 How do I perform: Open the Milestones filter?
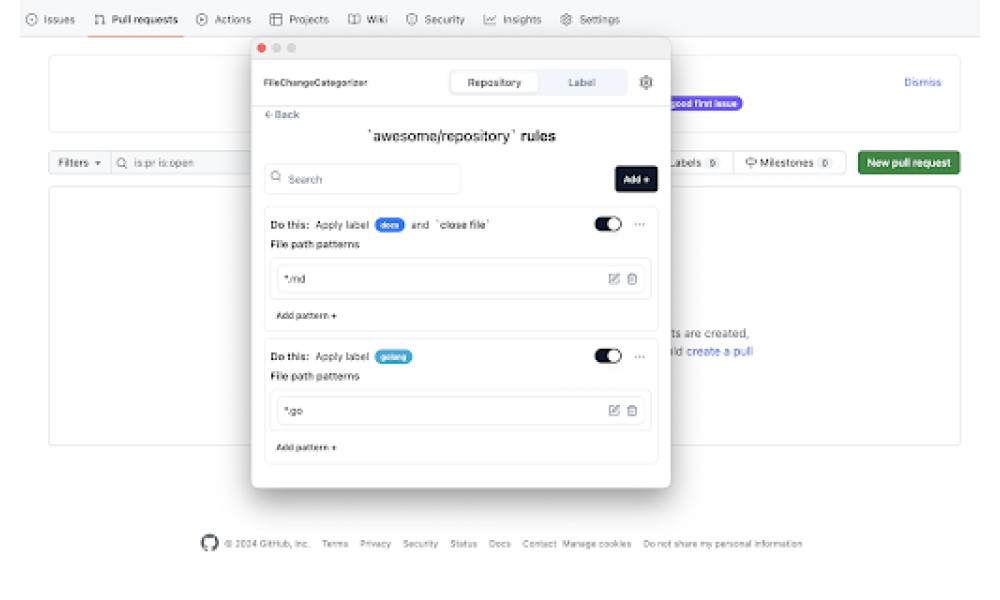click(788, 163)
